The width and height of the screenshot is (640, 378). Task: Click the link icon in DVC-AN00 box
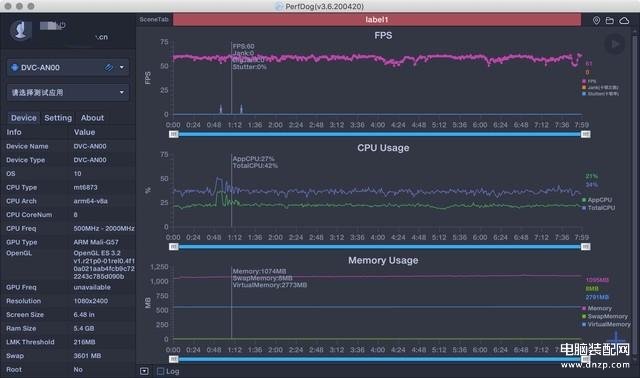point(109,67)
